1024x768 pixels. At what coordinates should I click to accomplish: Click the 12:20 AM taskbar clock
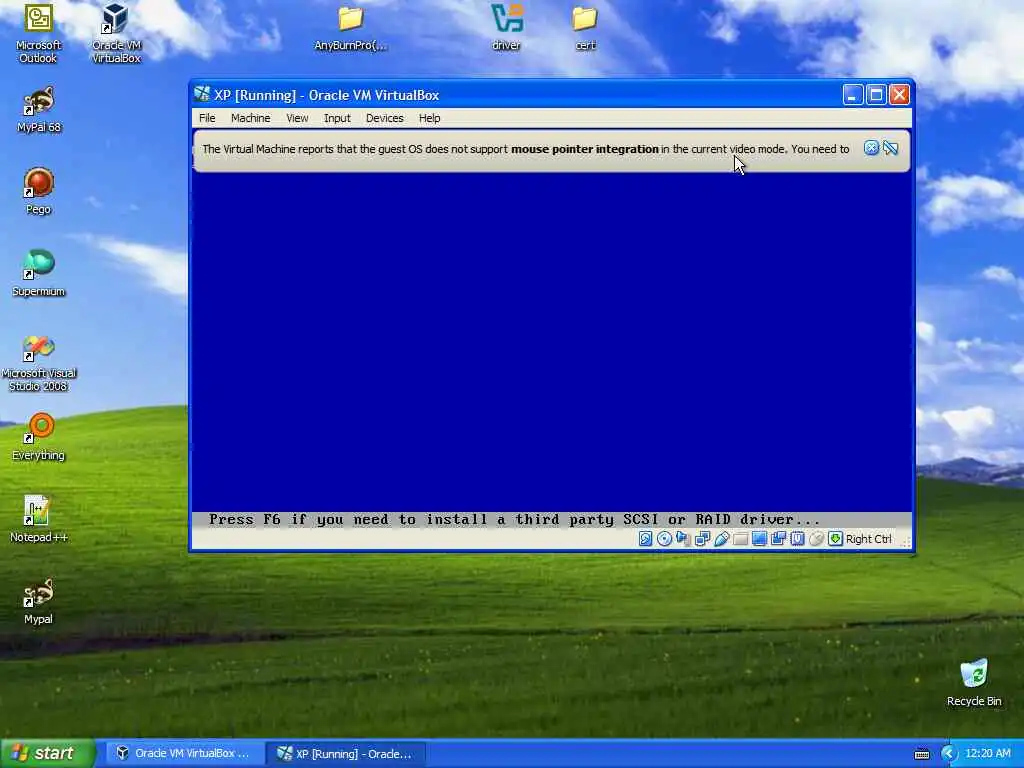pyautogui.click(x=988, y=754)
